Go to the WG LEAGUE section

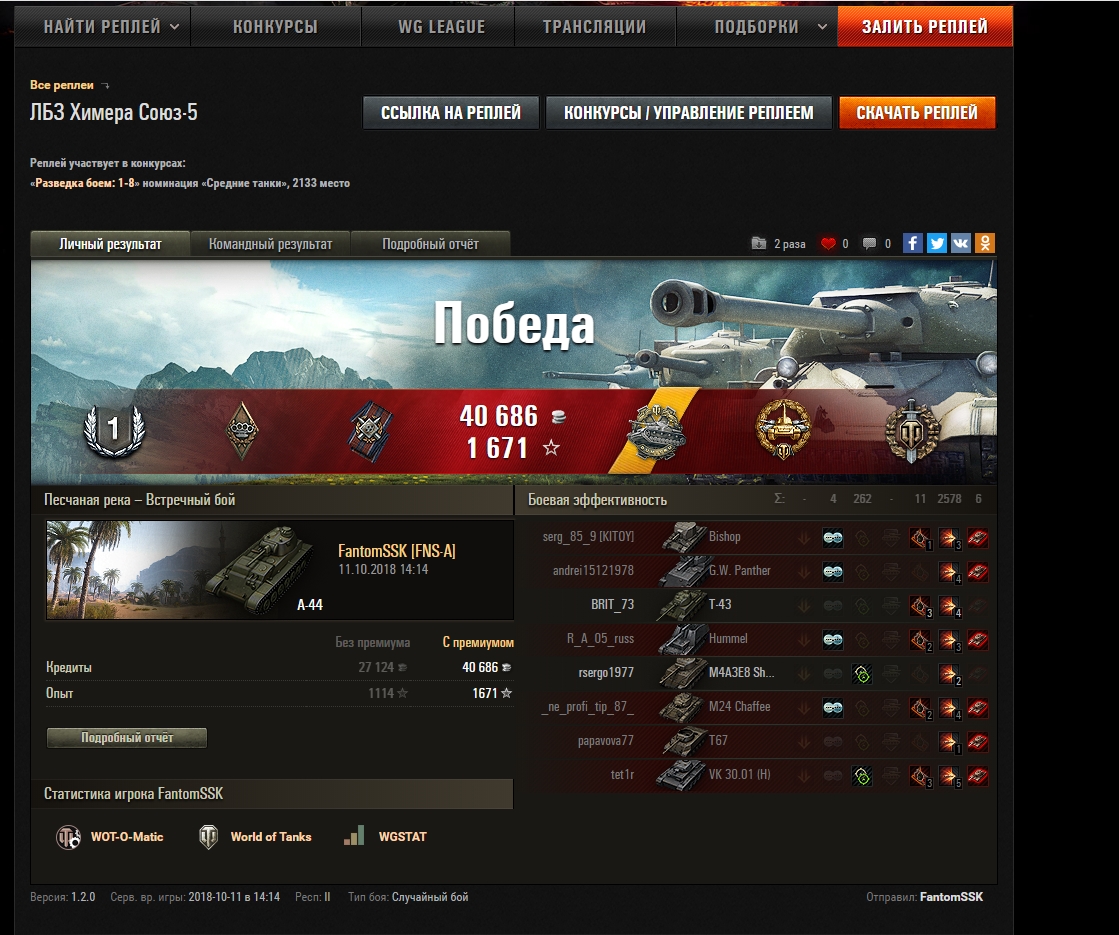[x=441, y=26]
